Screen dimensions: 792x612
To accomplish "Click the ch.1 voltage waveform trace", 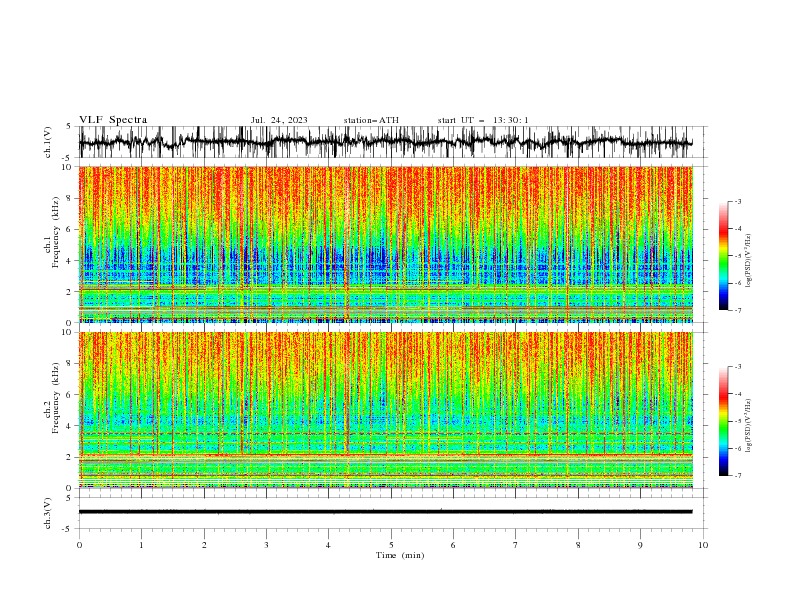I will click(x=385, y=142).
